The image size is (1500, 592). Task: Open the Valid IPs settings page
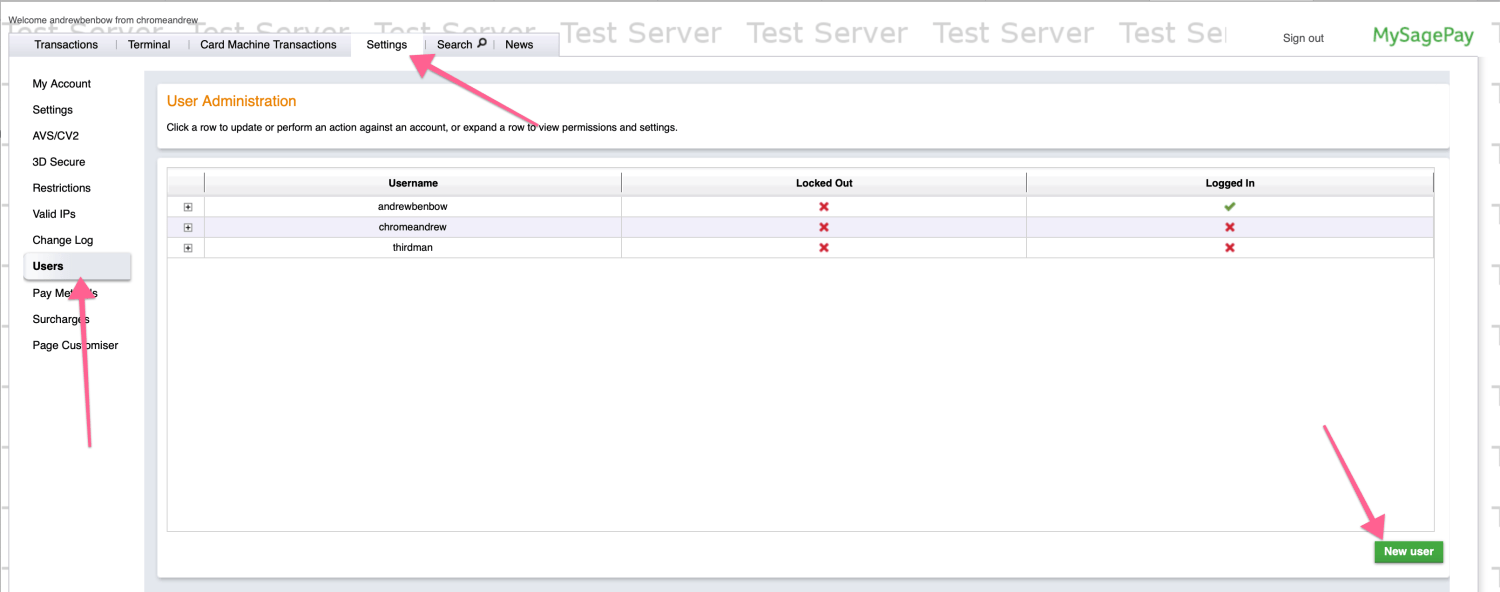pyautogui.click(x=53, y=213)
